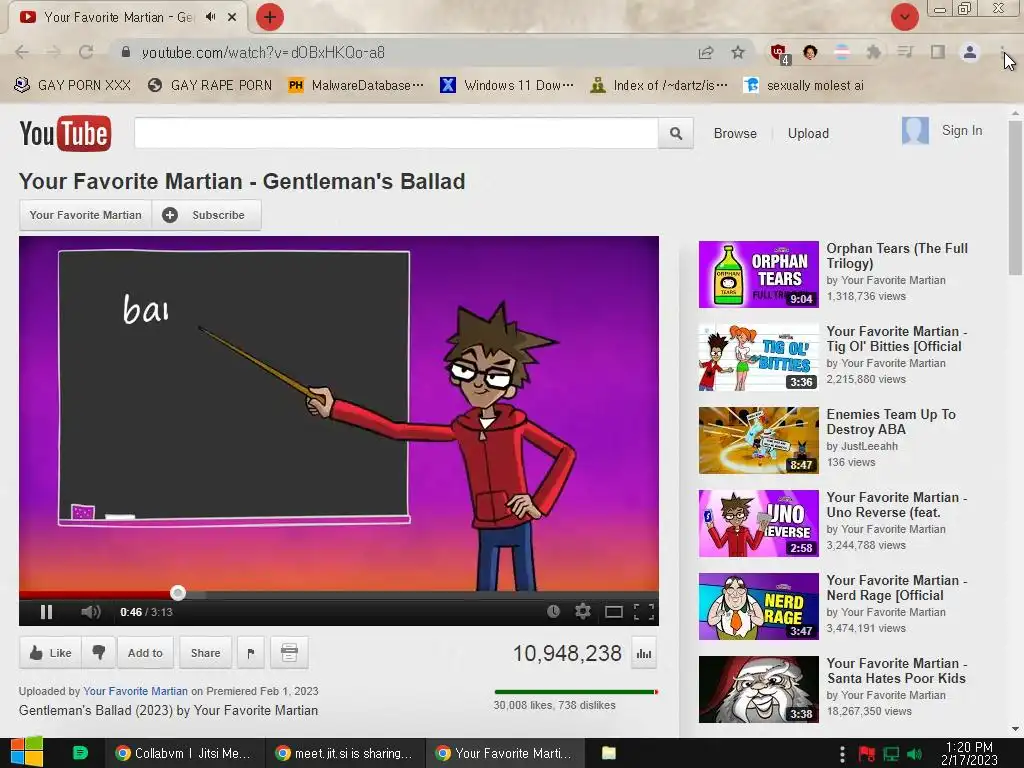The height and width of the screenshot is (768, 1024).
Task: Open Windows Start button
Action: pyautogui.click(x=26, y=753)
